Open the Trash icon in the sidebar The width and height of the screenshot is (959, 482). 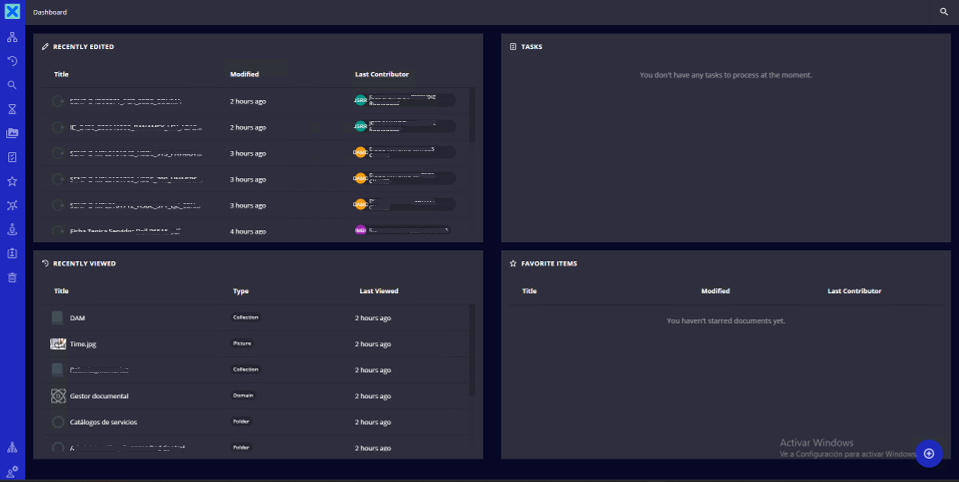tap(12, 277)
